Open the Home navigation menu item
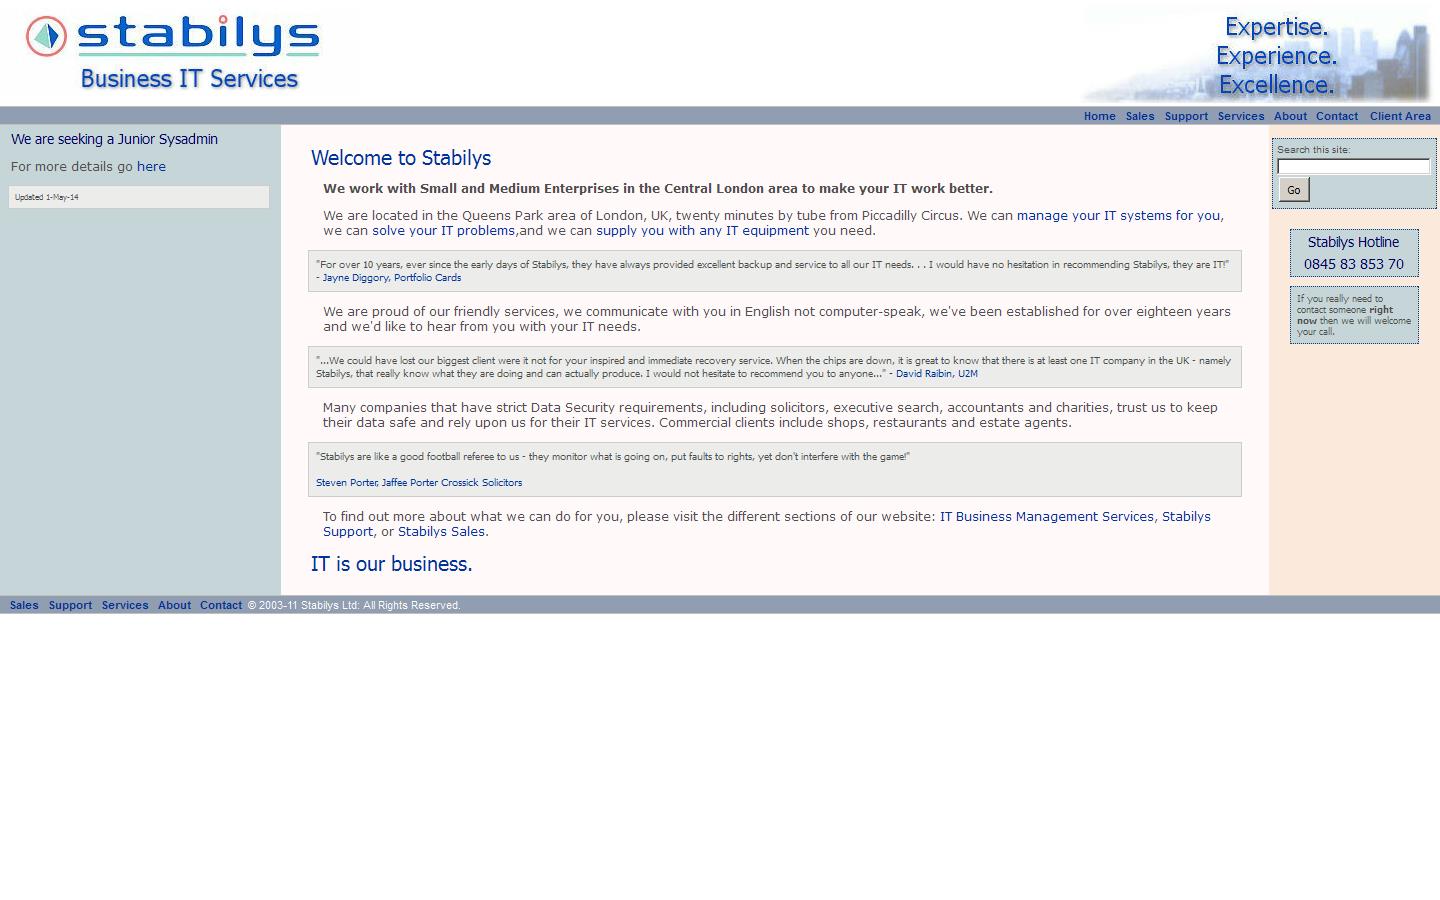1440x900 pixels. (x=1099, y=116)
